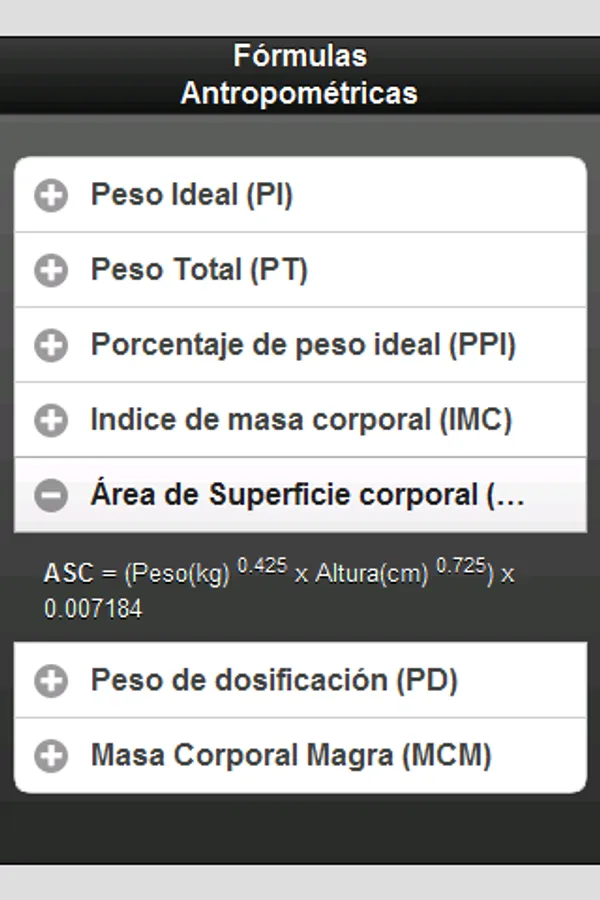Expand the Peso Ideal (PI) section label

pyautogui.click(x=191, y=195)
